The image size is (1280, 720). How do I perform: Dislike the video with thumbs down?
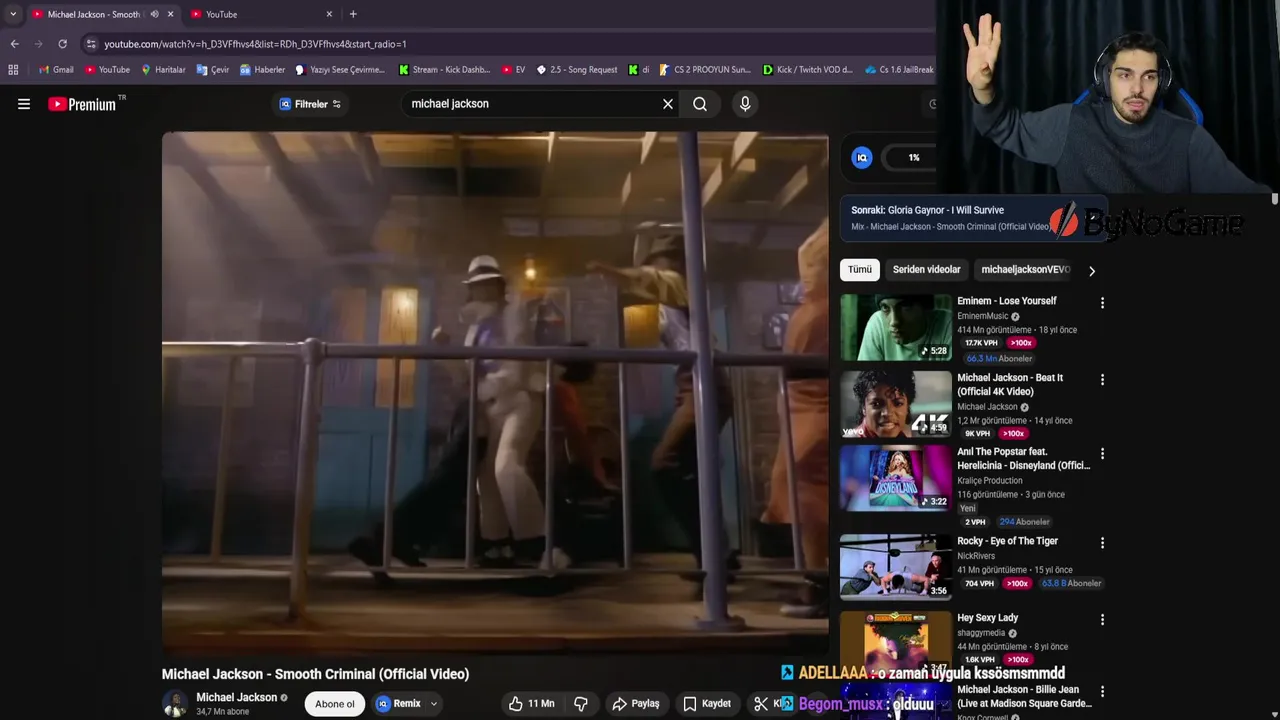[580, 704]
